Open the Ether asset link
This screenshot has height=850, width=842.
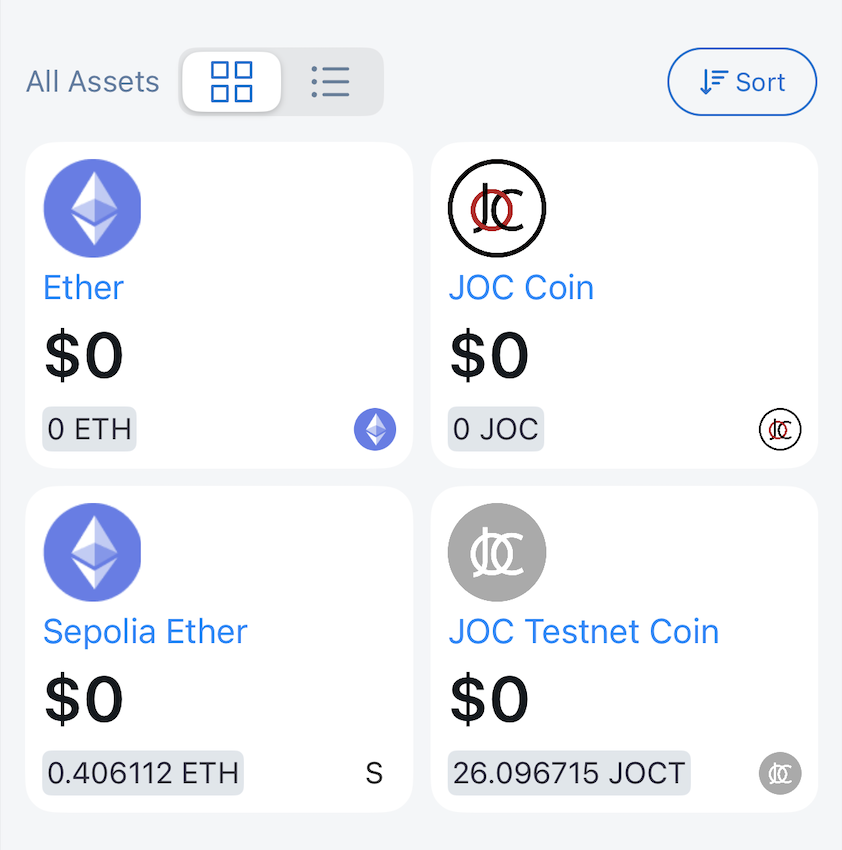point(83,288)
